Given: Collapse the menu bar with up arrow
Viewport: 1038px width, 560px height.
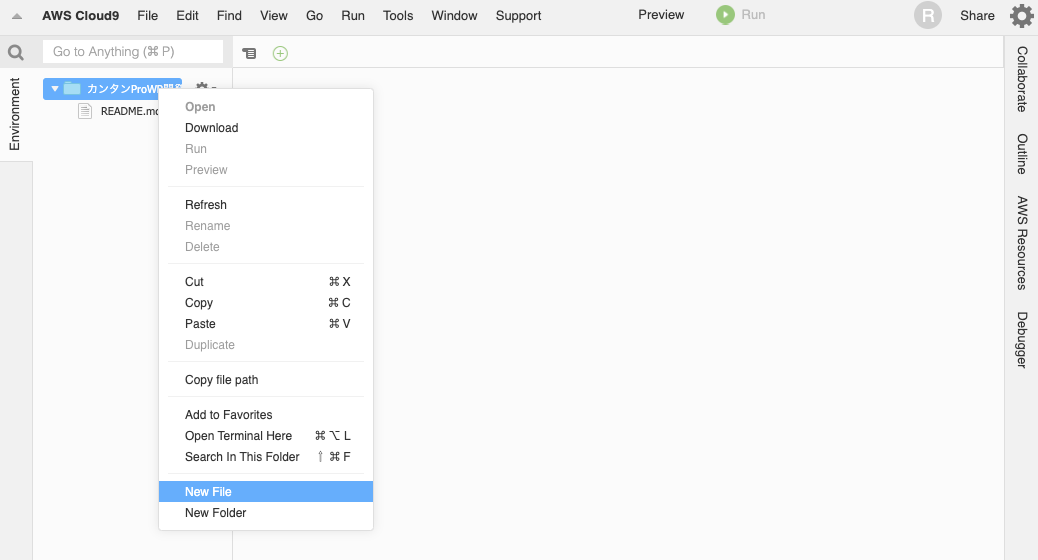Looking at the screenshot, I should (x=17, y=16).
